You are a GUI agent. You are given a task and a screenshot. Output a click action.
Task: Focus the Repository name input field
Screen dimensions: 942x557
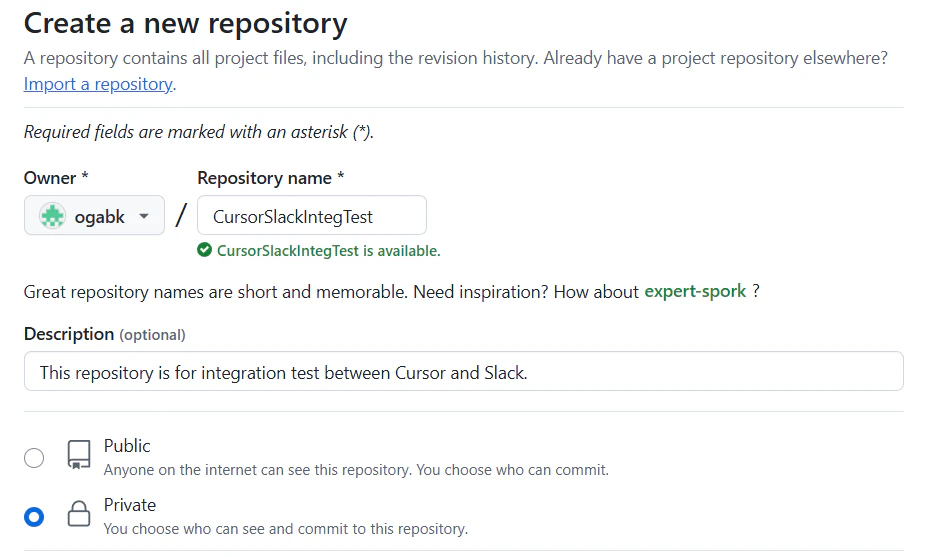(x=312, y=216)
